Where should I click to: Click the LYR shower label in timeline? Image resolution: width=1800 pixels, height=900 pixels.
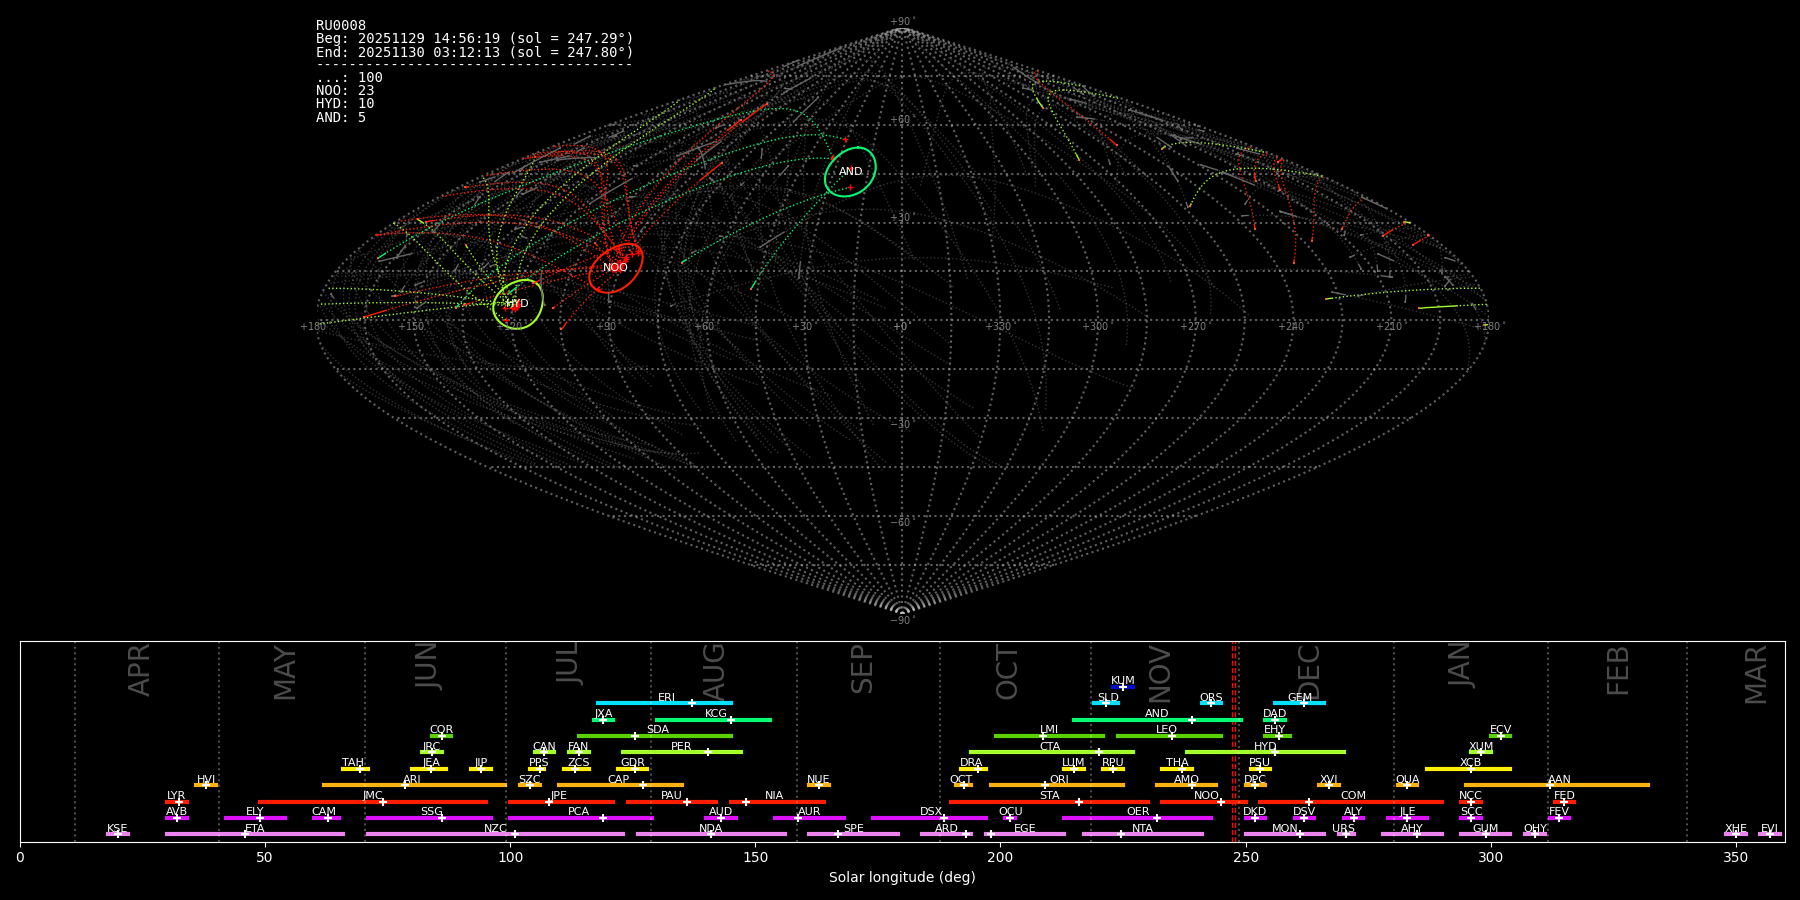click(x=176, y=796)
